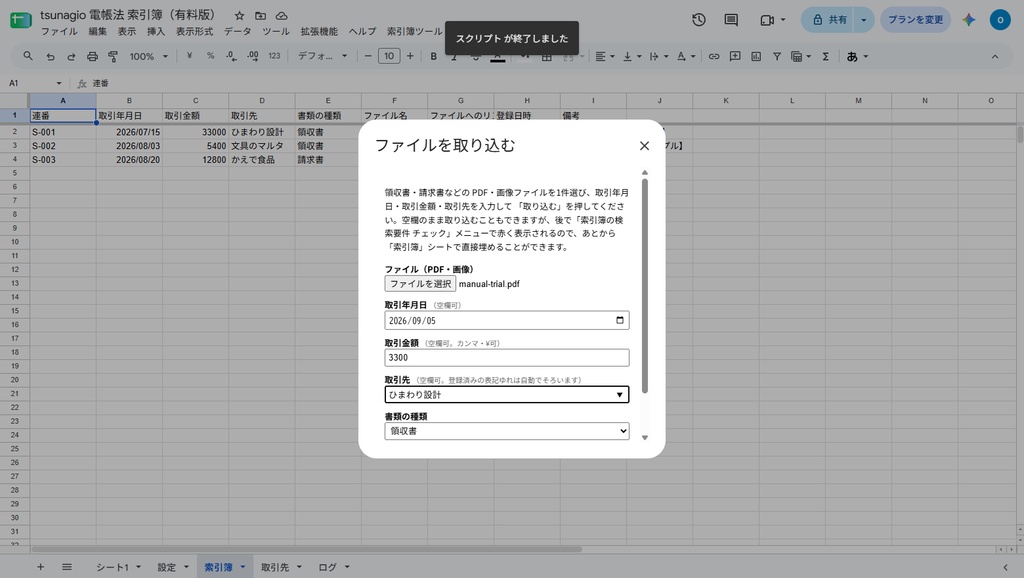
Task: Decrease decimal places
Action: [231, 56]
